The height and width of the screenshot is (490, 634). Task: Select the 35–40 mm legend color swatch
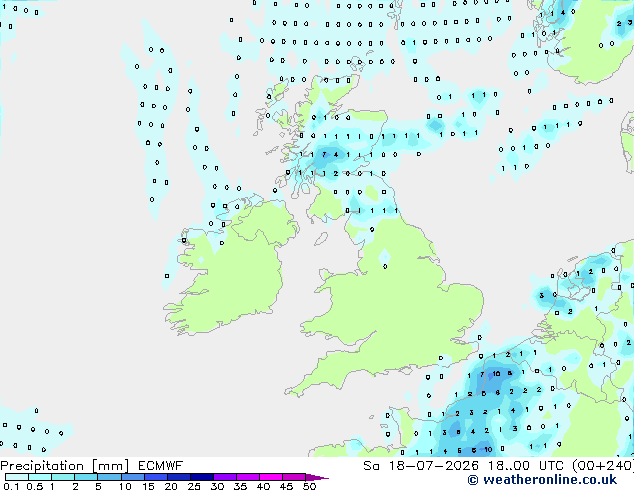[x=248, y=477]
